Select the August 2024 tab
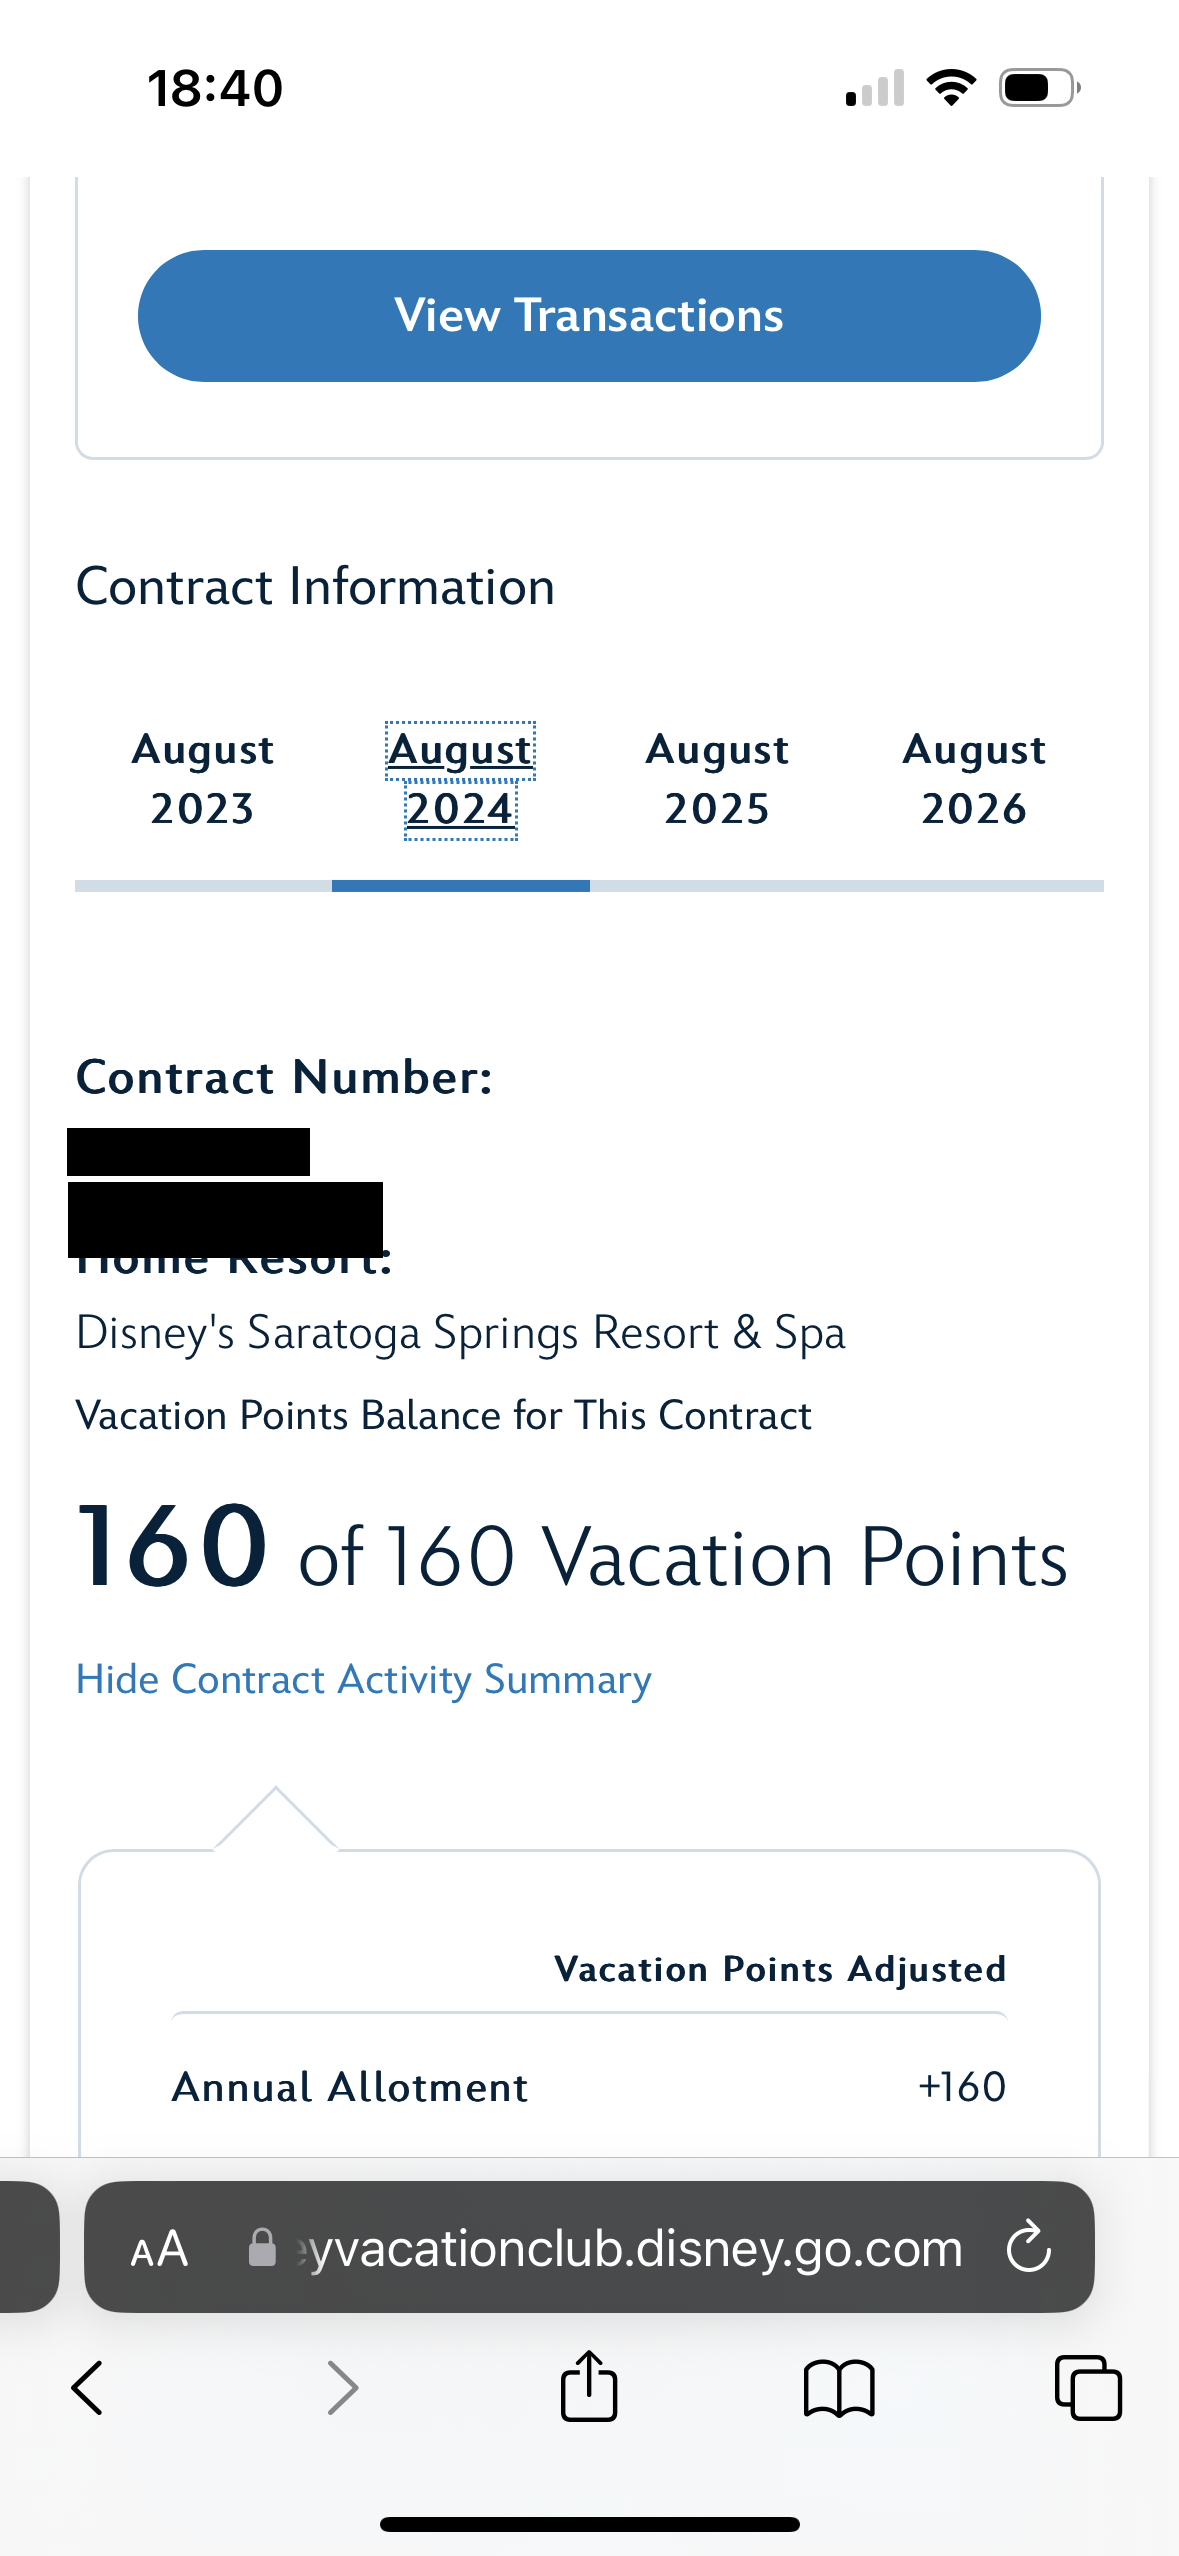The image size is (1179, 2556). tap(461, 779)
